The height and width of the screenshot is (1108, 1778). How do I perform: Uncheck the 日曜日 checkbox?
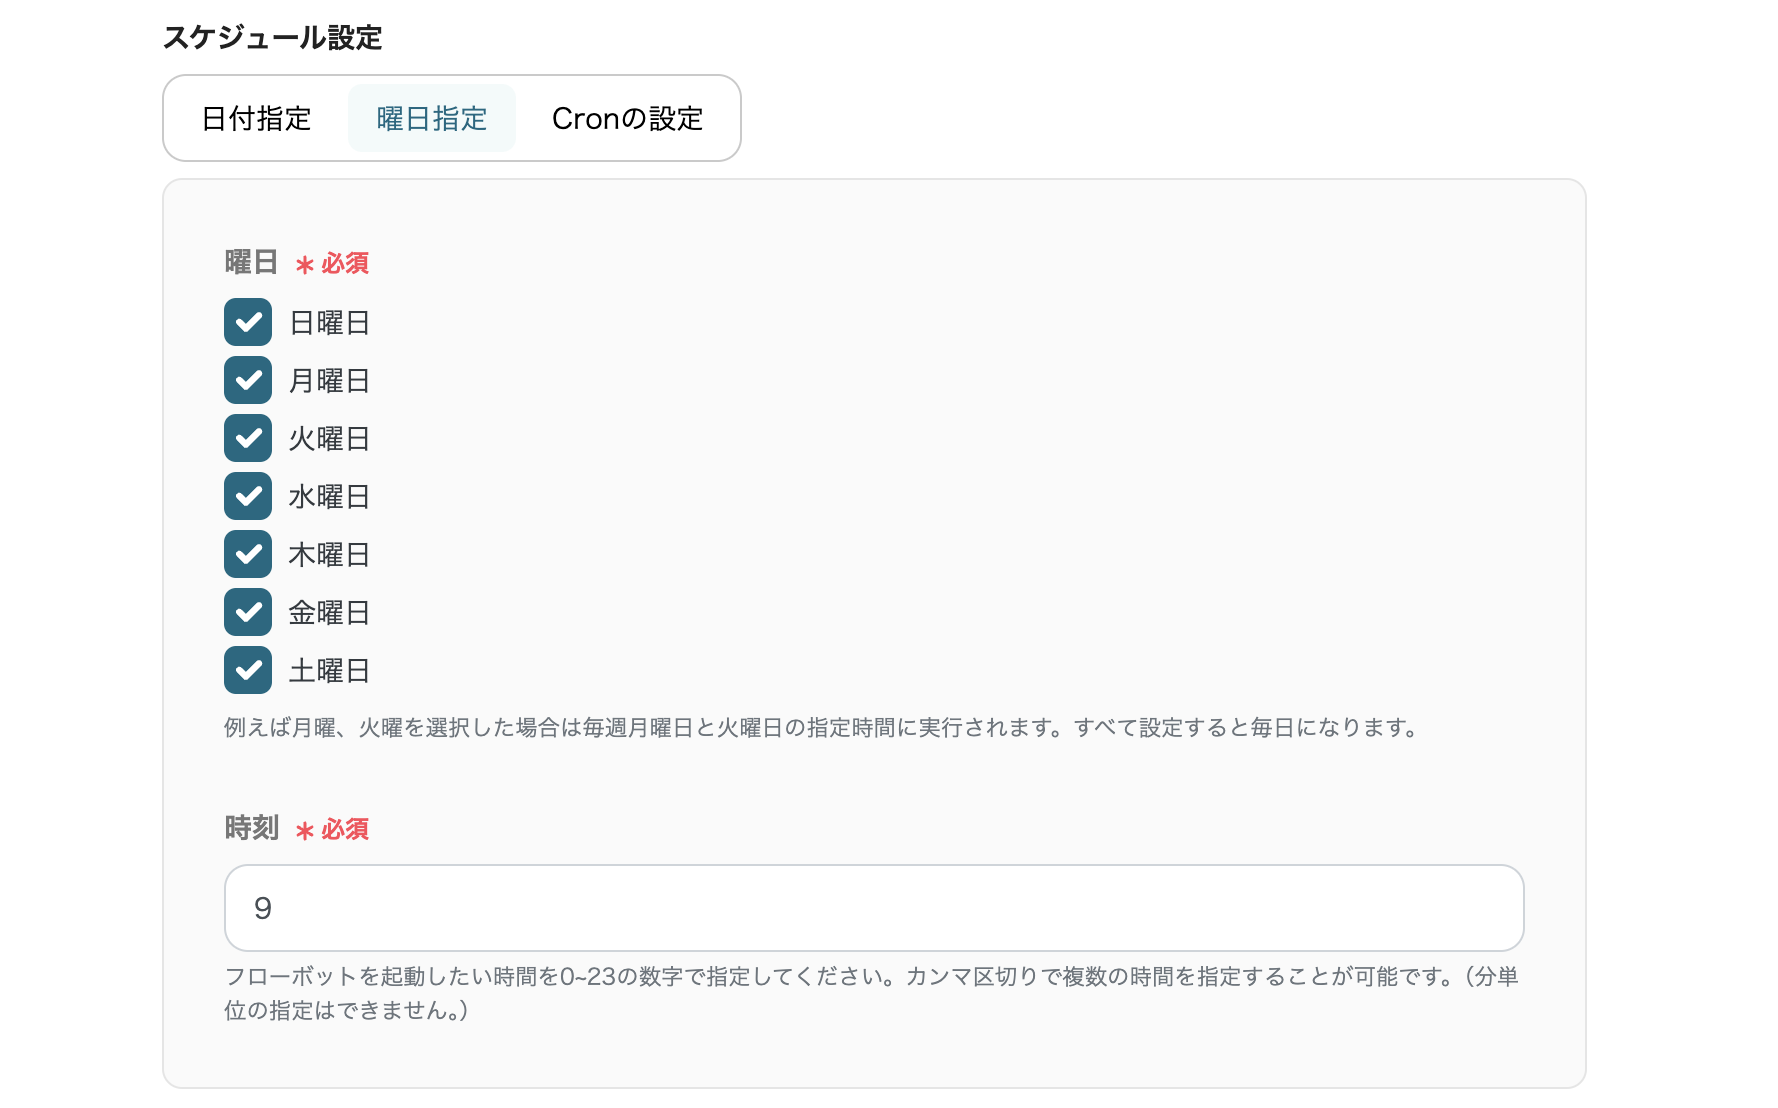pos(248,322)
